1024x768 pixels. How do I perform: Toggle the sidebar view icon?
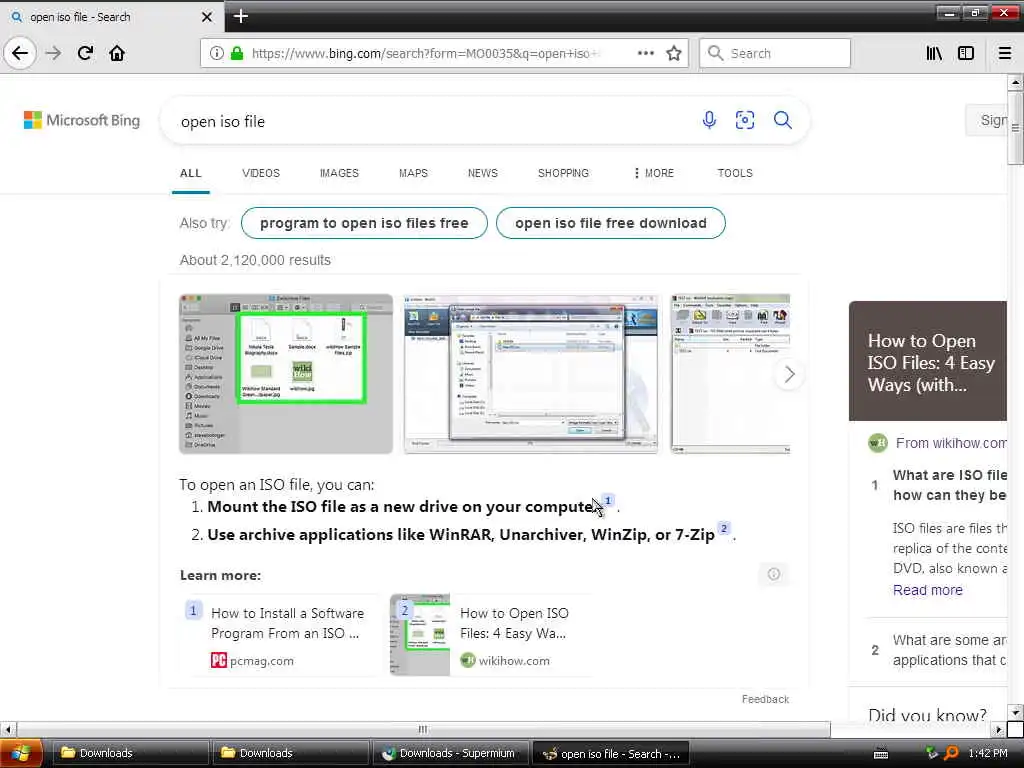click(966, 54)
